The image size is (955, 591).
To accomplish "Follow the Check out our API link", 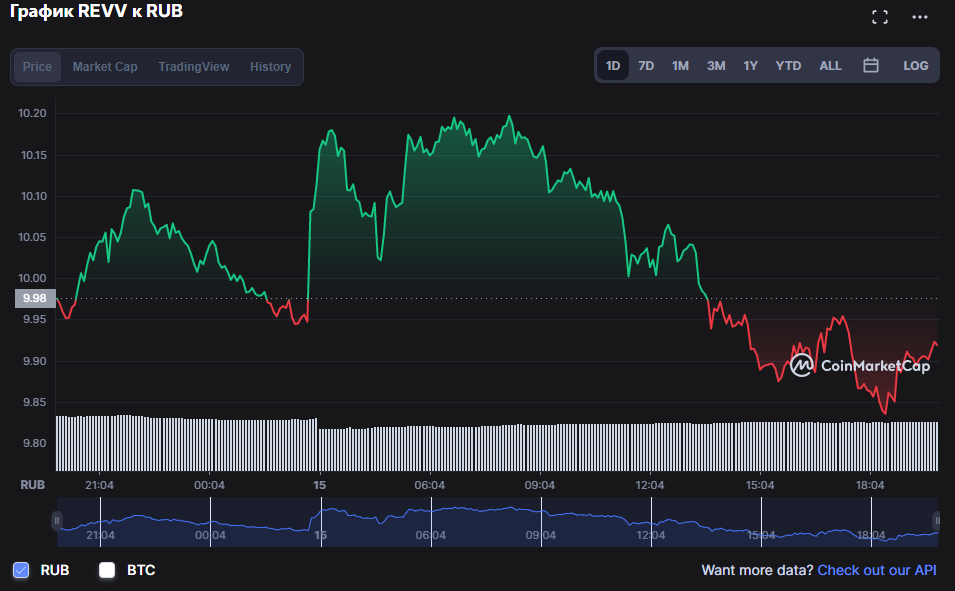I will [x=876, y=570].
